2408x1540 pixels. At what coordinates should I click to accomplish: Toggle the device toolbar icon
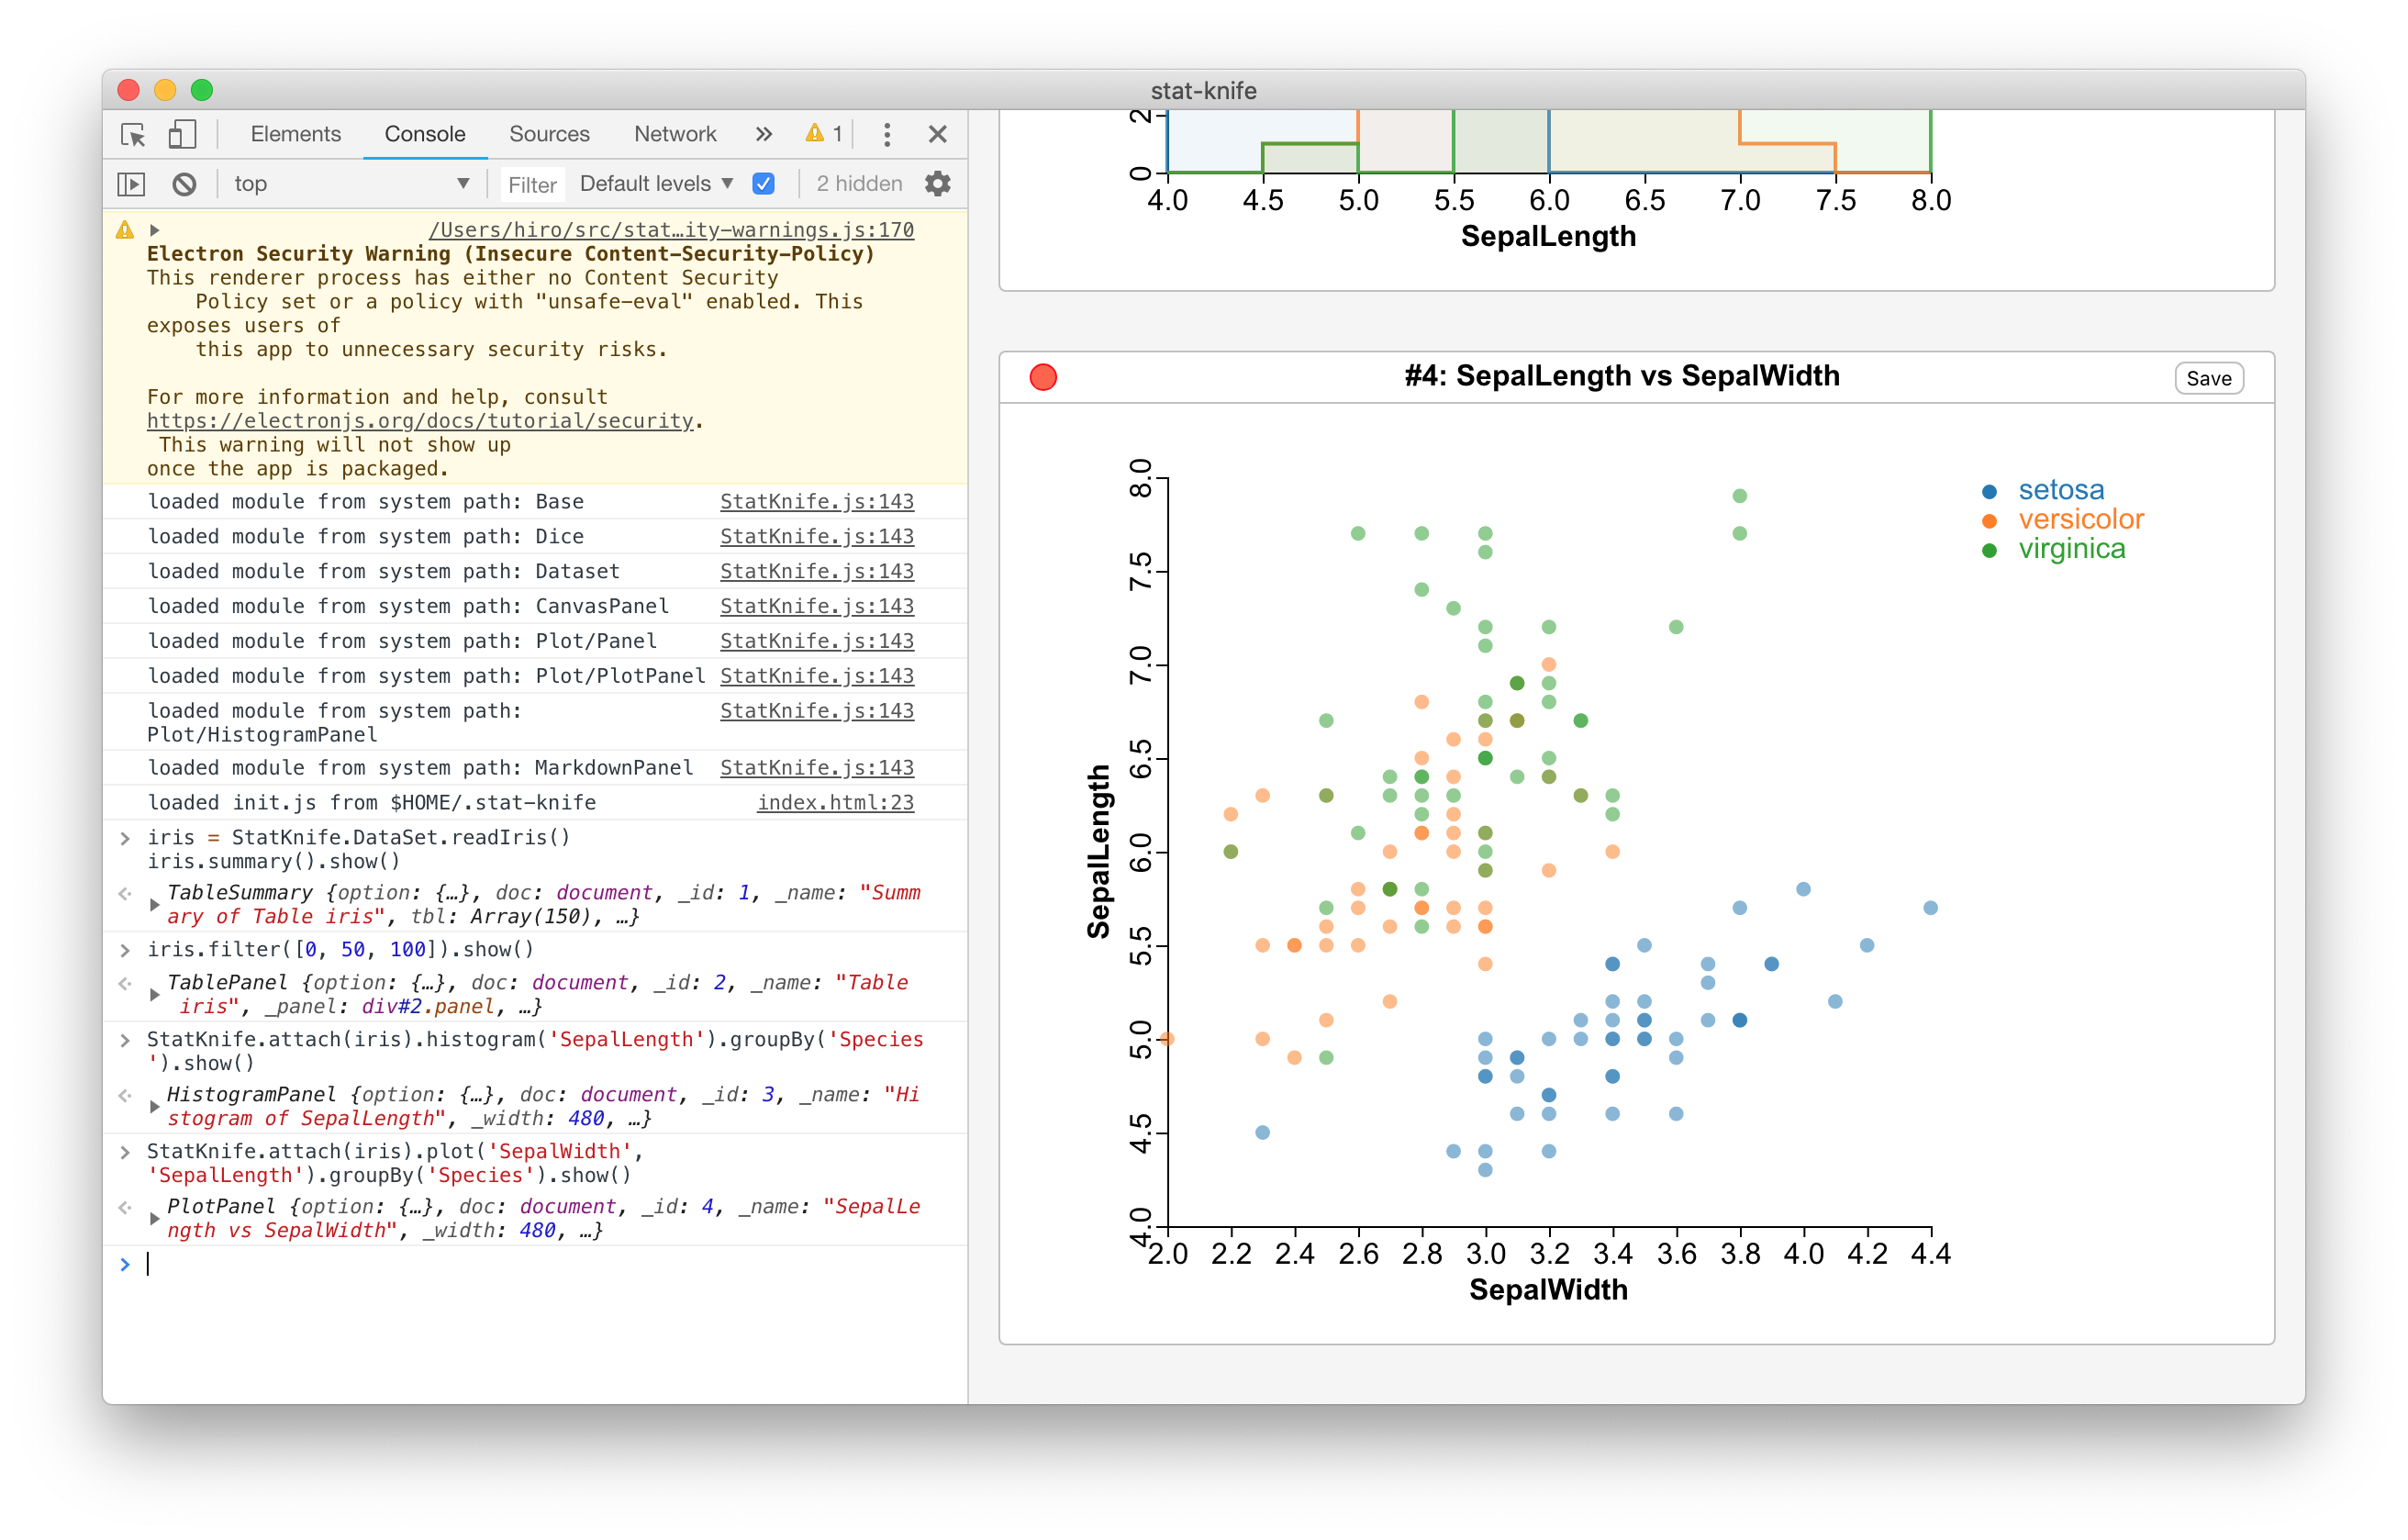point(182,134)
